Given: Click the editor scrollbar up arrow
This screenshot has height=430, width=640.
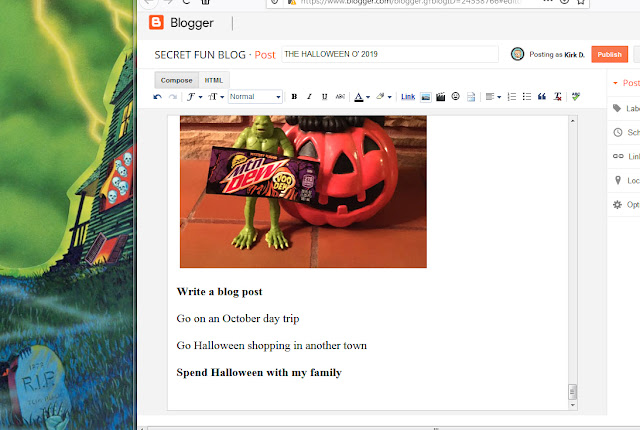Looking at the screenshot, I should 573,121.
